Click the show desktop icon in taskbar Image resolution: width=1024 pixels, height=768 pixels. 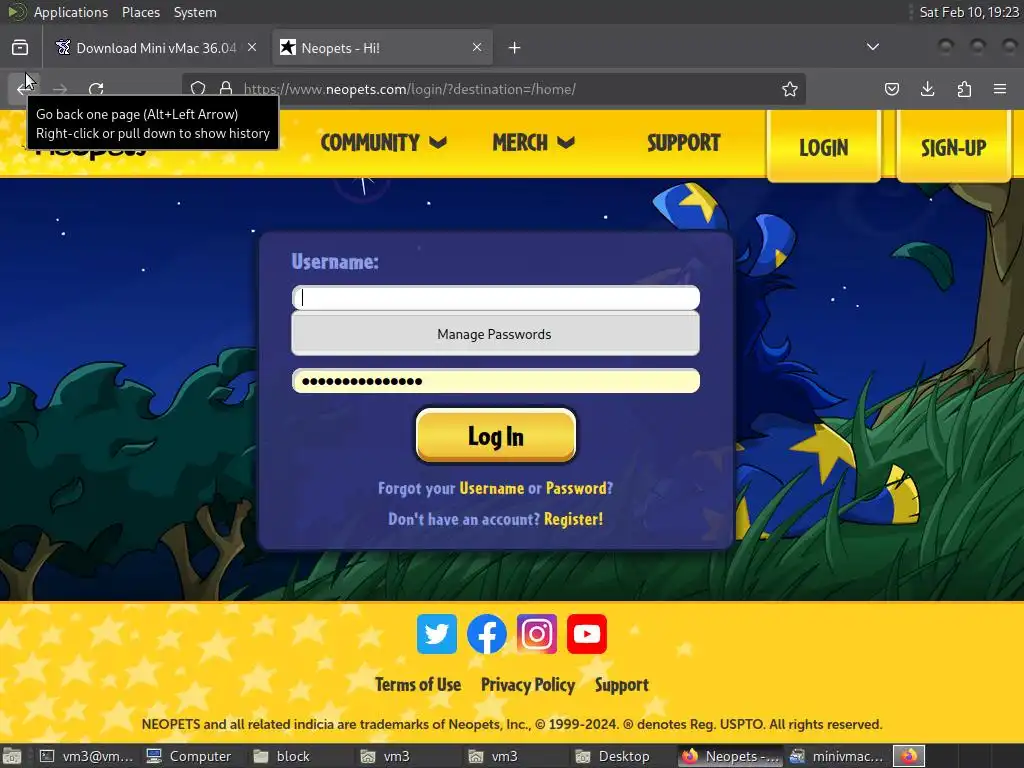pos(12,756)
